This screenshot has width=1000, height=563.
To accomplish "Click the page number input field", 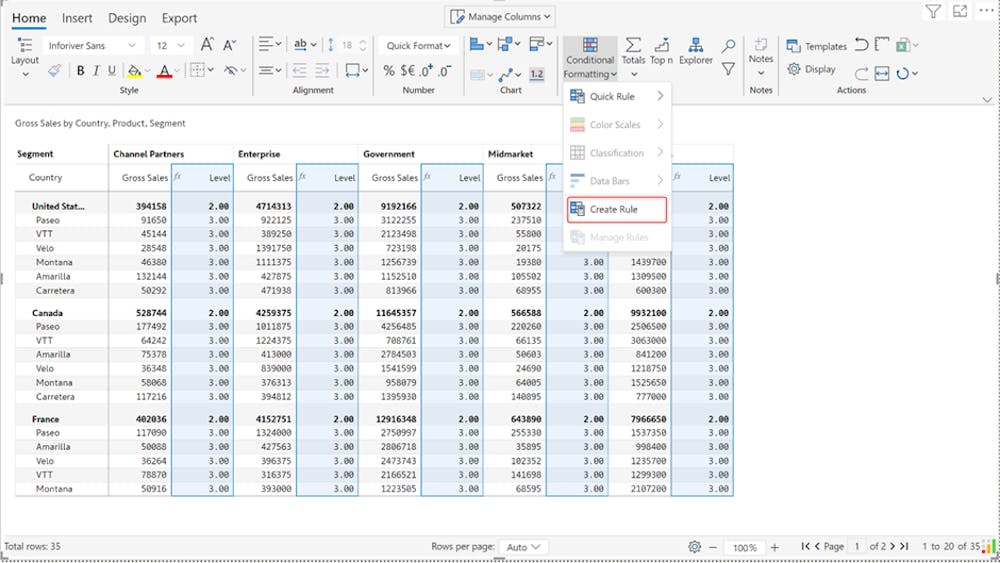I will click(857, 547).
